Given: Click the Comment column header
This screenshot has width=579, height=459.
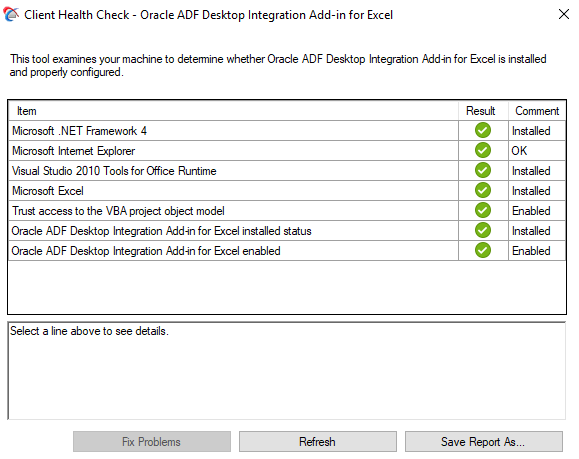Looking at the screenshot, I should (537, 111).
